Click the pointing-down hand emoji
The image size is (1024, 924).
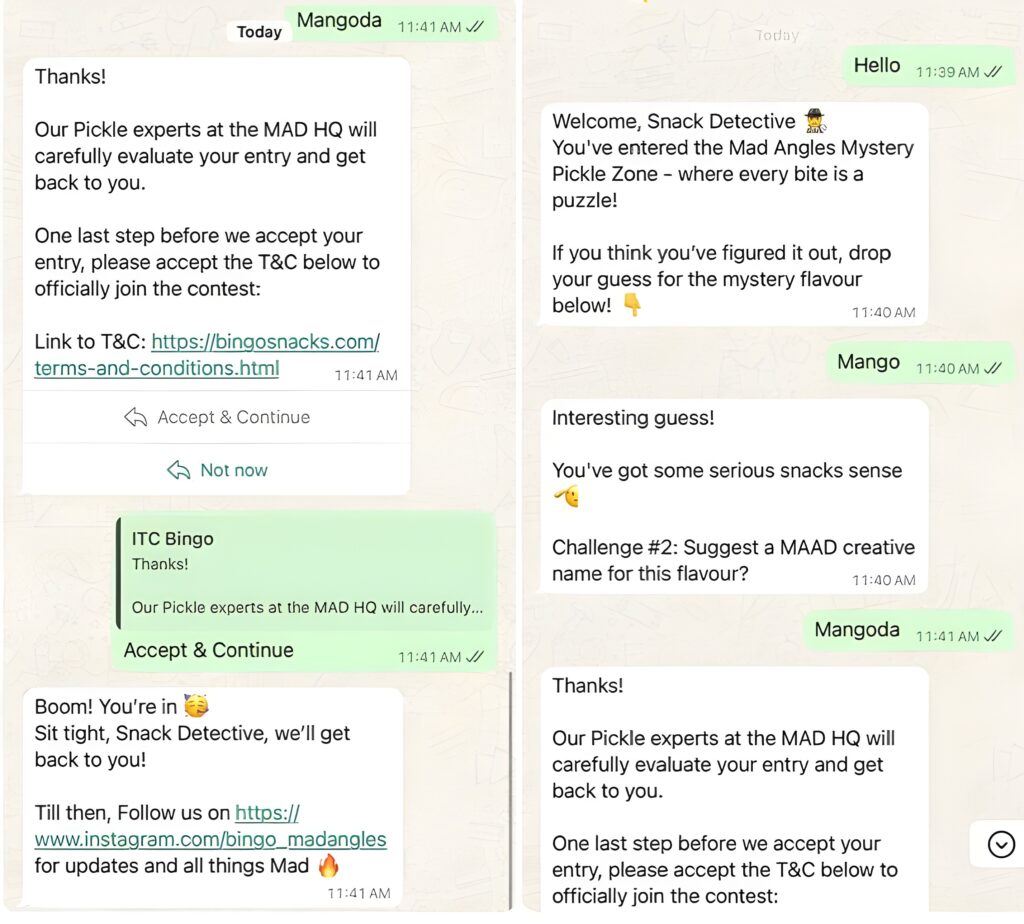(632, 305)
